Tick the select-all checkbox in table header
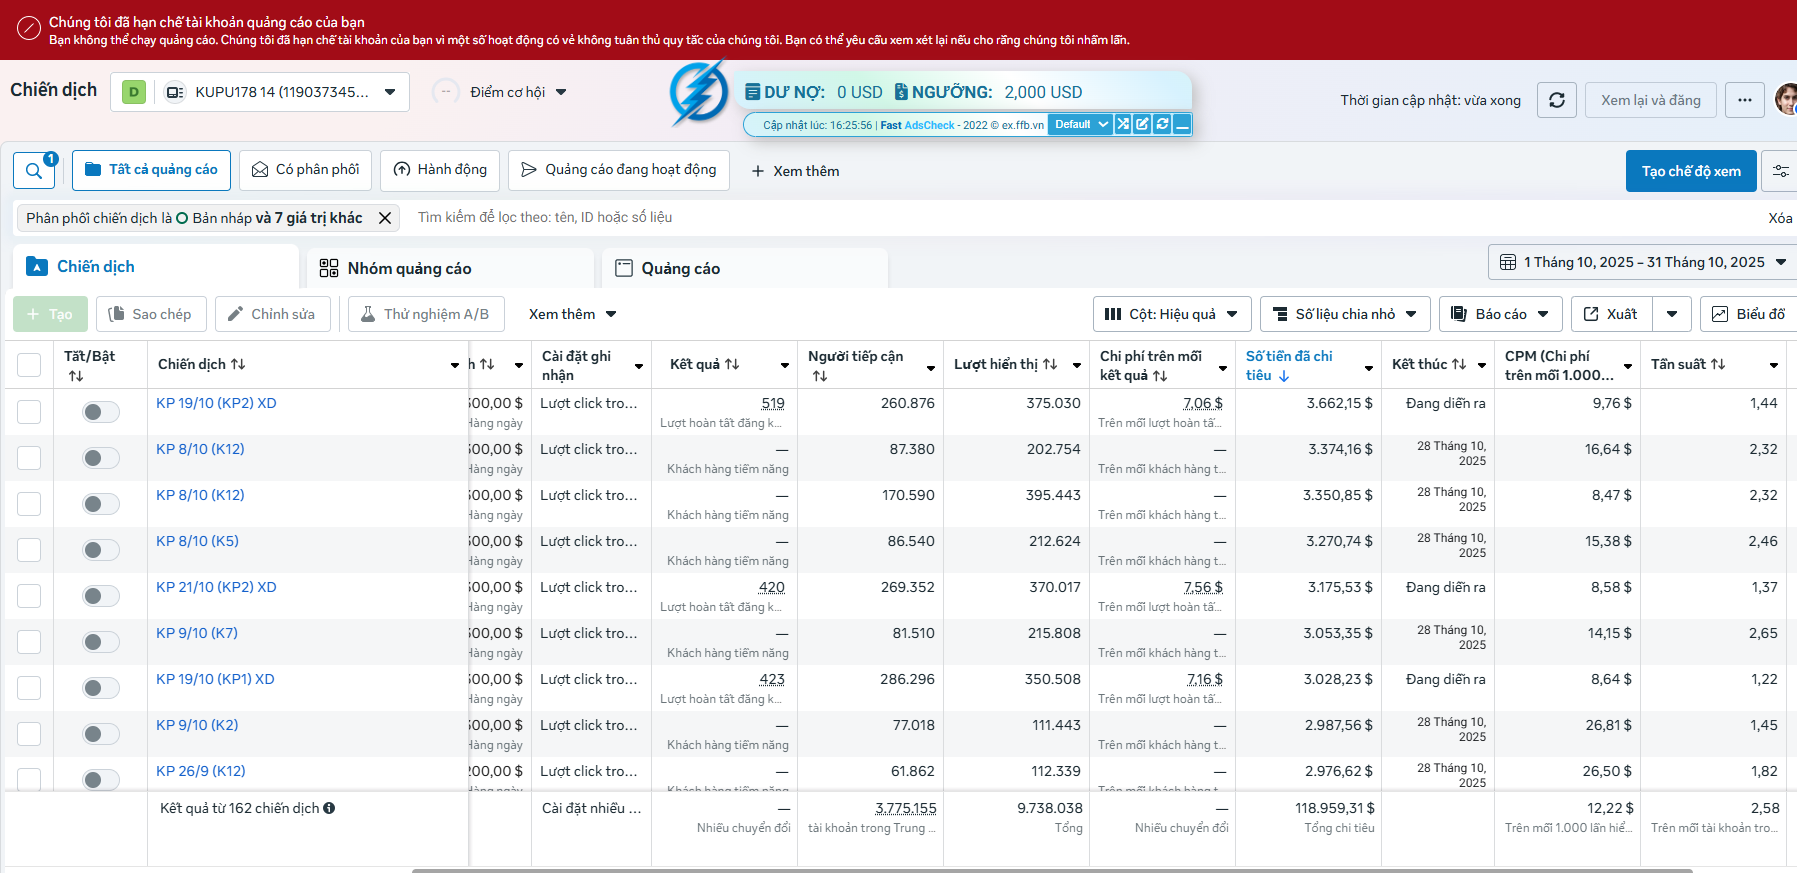This screenshot has width=1797, height=873. click(x=29, y=365)
